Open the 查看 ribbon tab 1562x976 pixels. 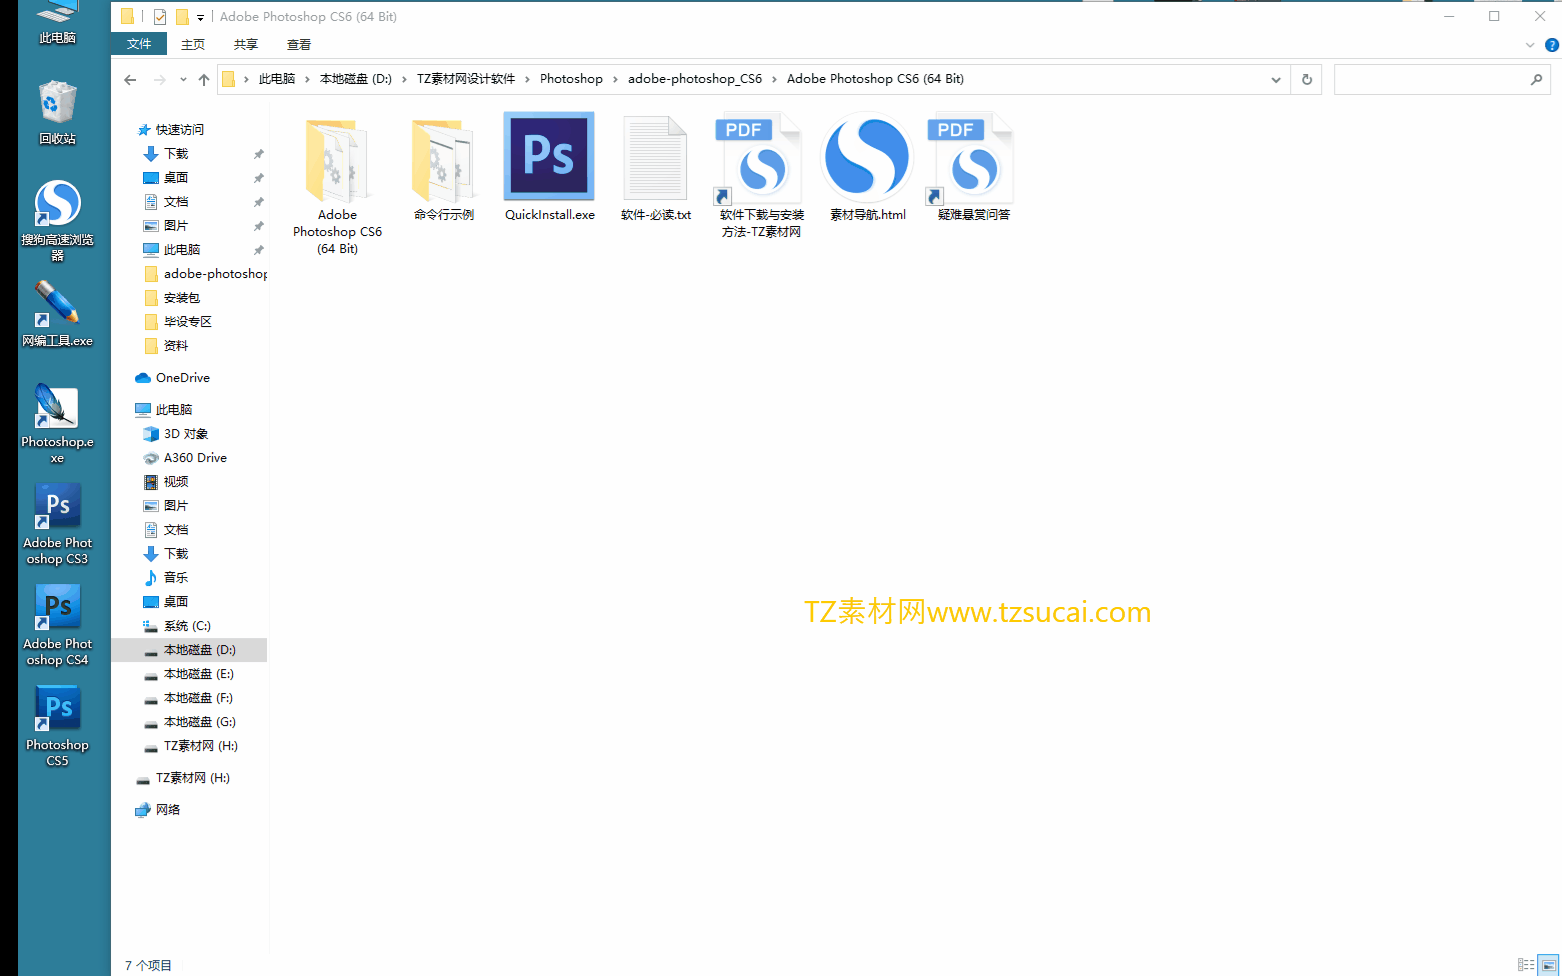[299, 44]
